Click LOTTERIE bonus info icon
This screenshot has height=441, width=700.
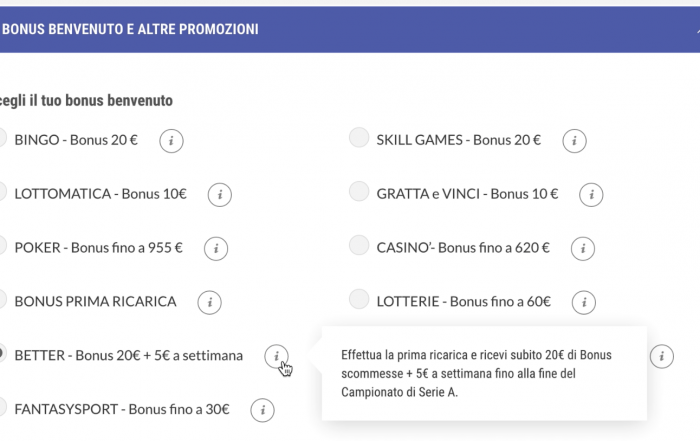(584, 303)
